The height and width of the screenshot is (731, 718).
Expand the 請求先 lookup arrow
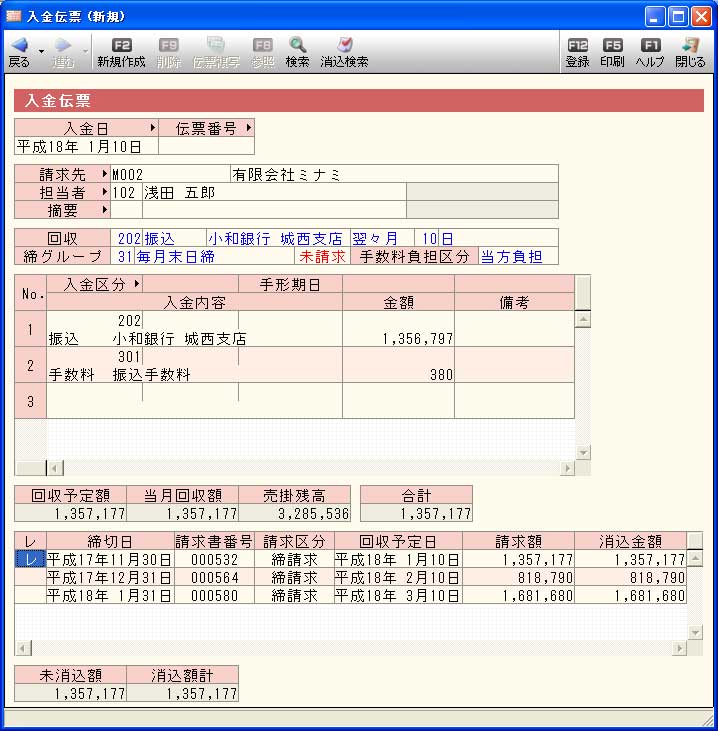coord(104,174)
